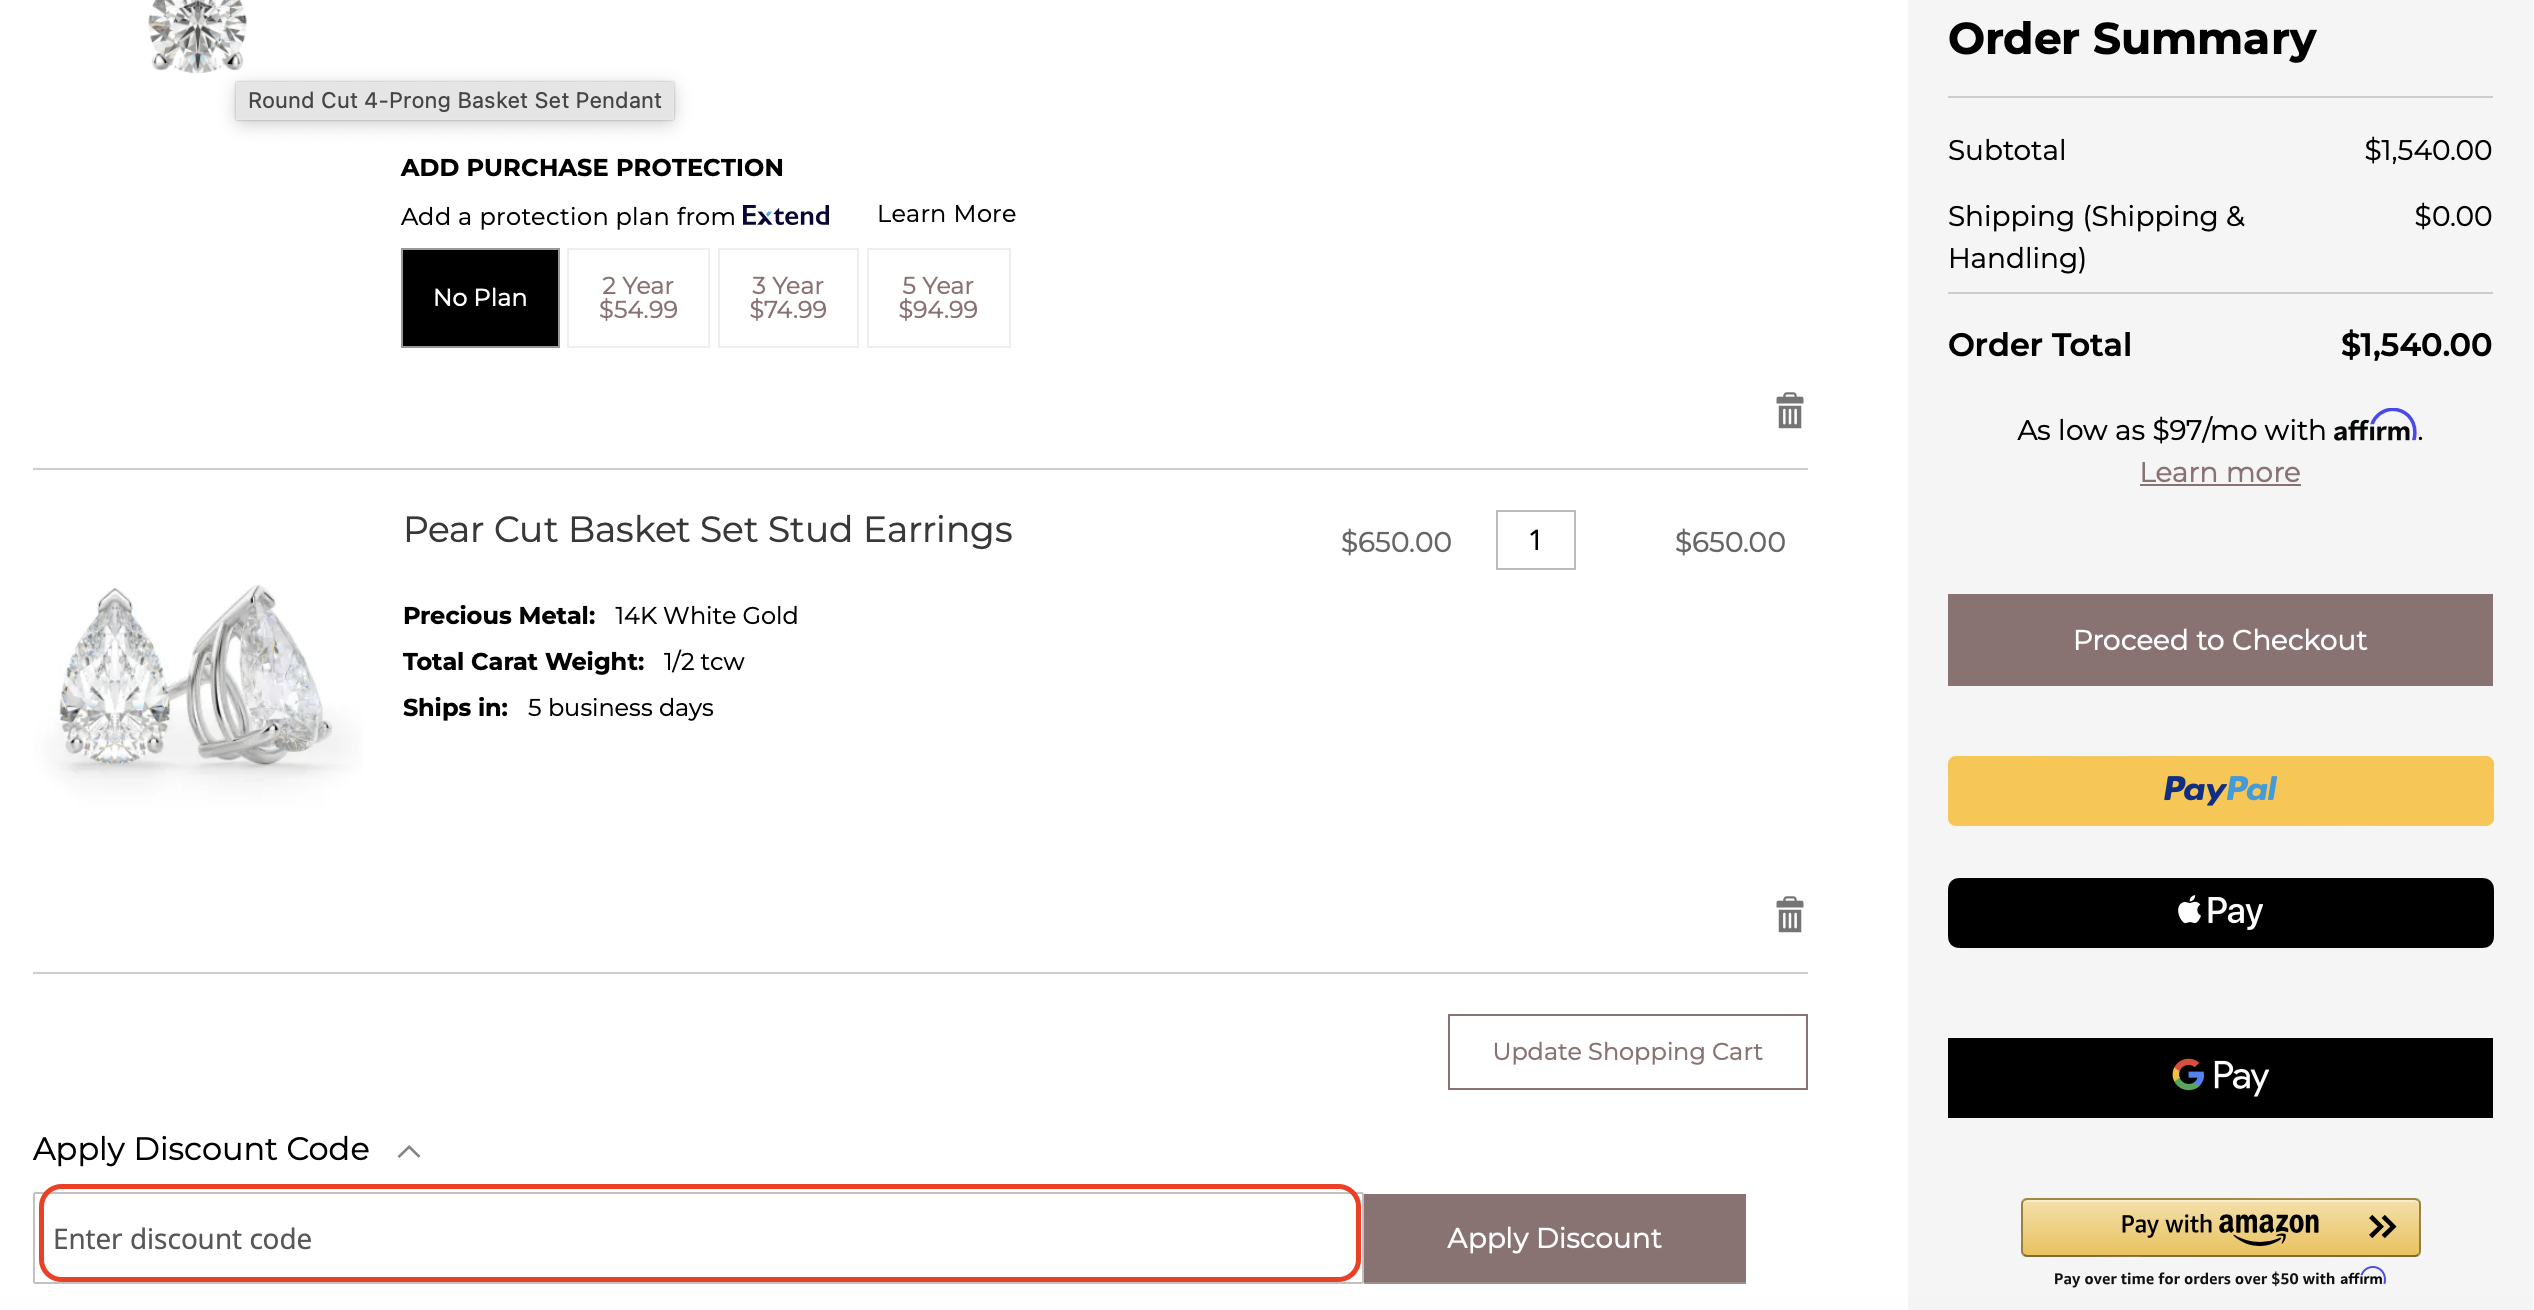Select the 2 Year $54.99 protection plan
This screenshot has height=1310, width=2534.
coord(637,297)
